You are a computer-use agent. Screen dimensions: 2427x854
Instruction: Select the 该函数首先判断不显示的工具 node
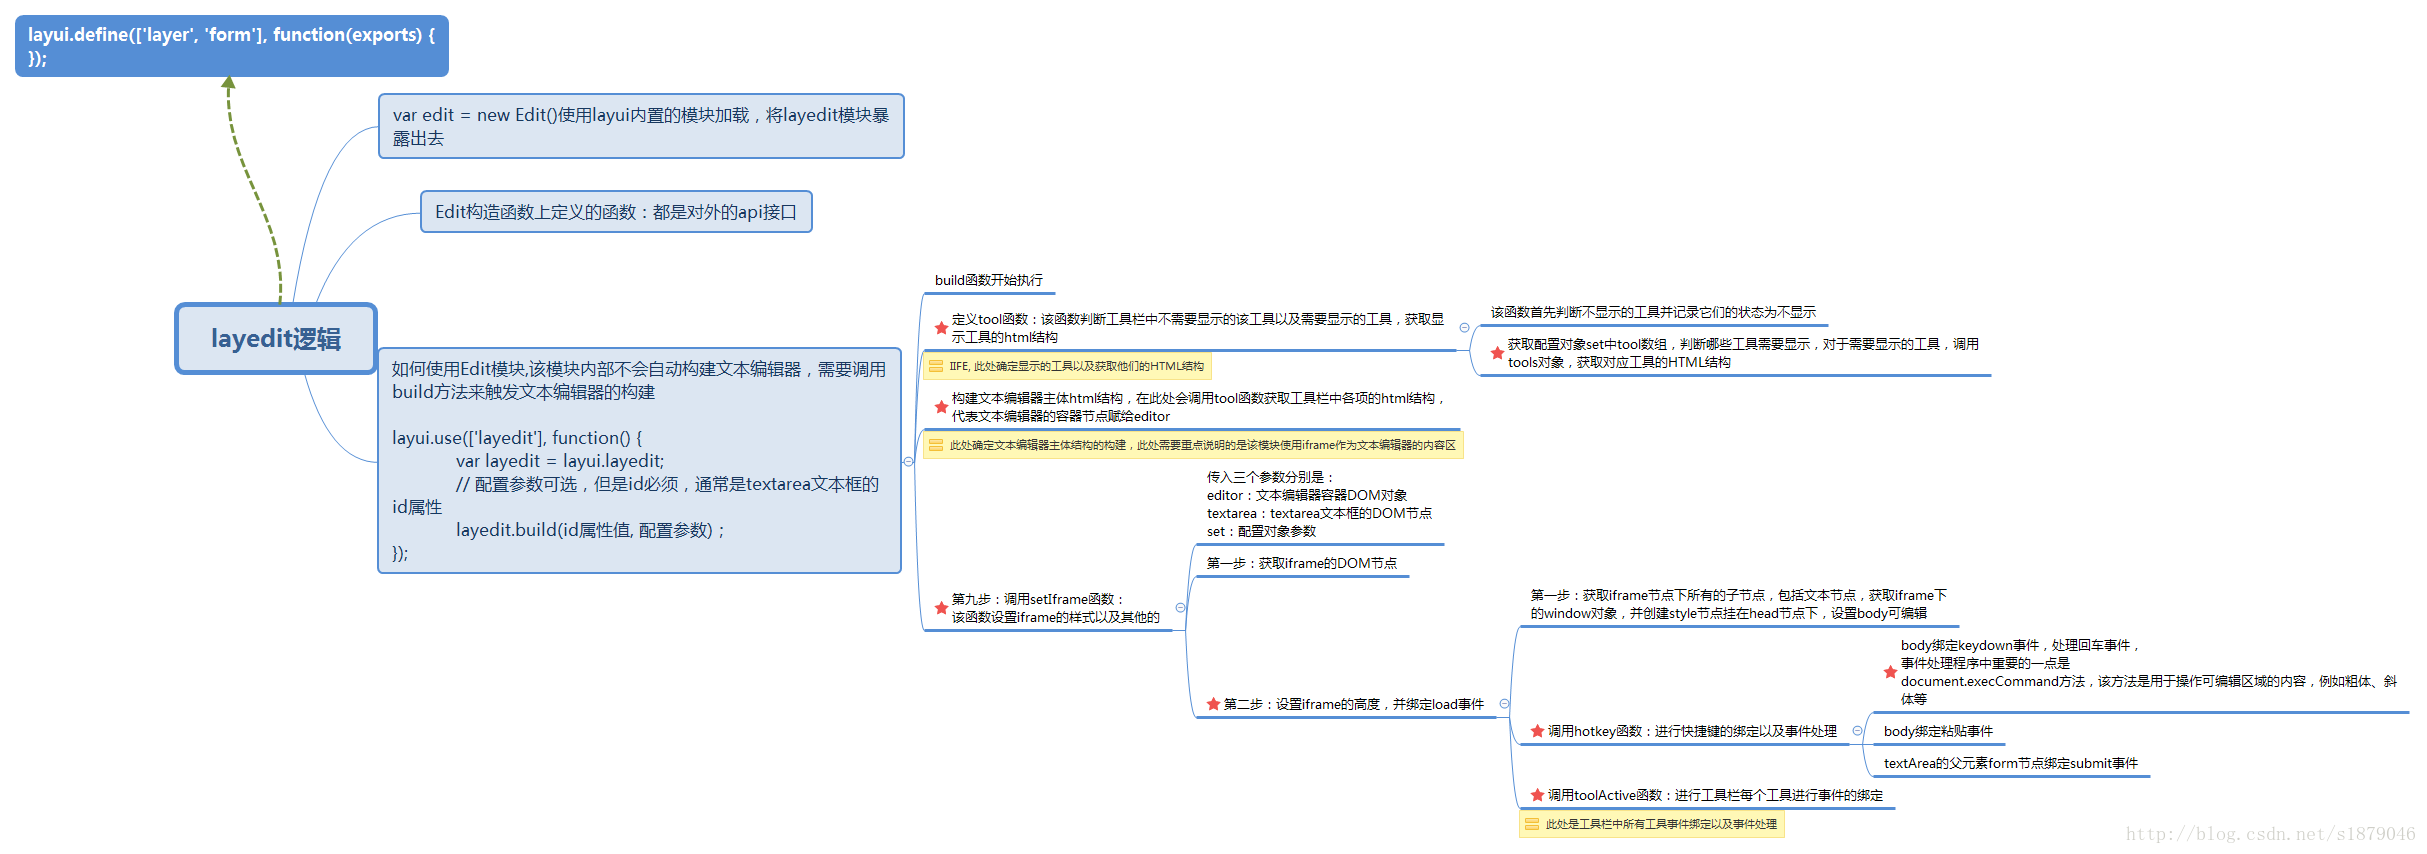pos(1653,313)
